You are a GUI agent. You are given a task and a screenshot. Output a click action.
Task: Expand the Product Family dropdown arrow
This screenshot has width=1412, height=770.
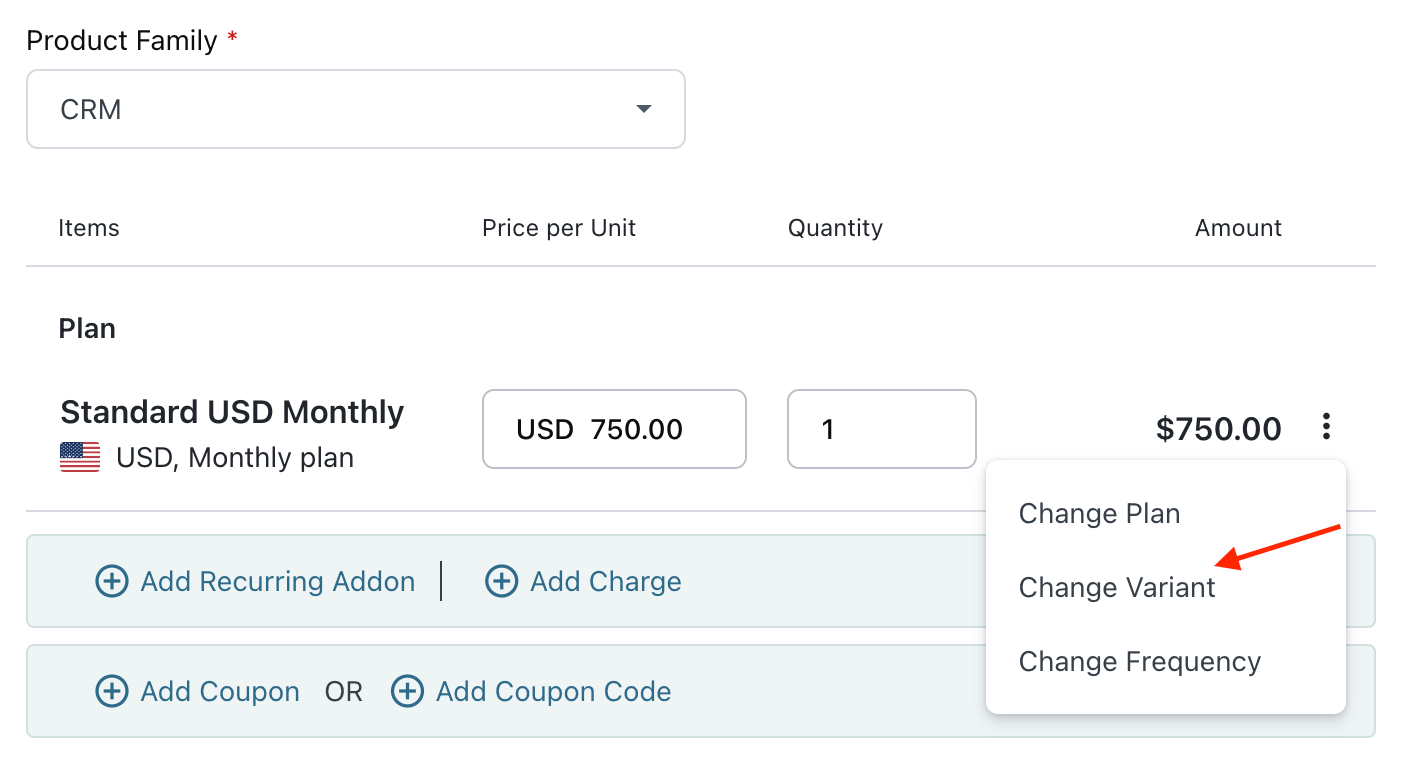point(644,109)
